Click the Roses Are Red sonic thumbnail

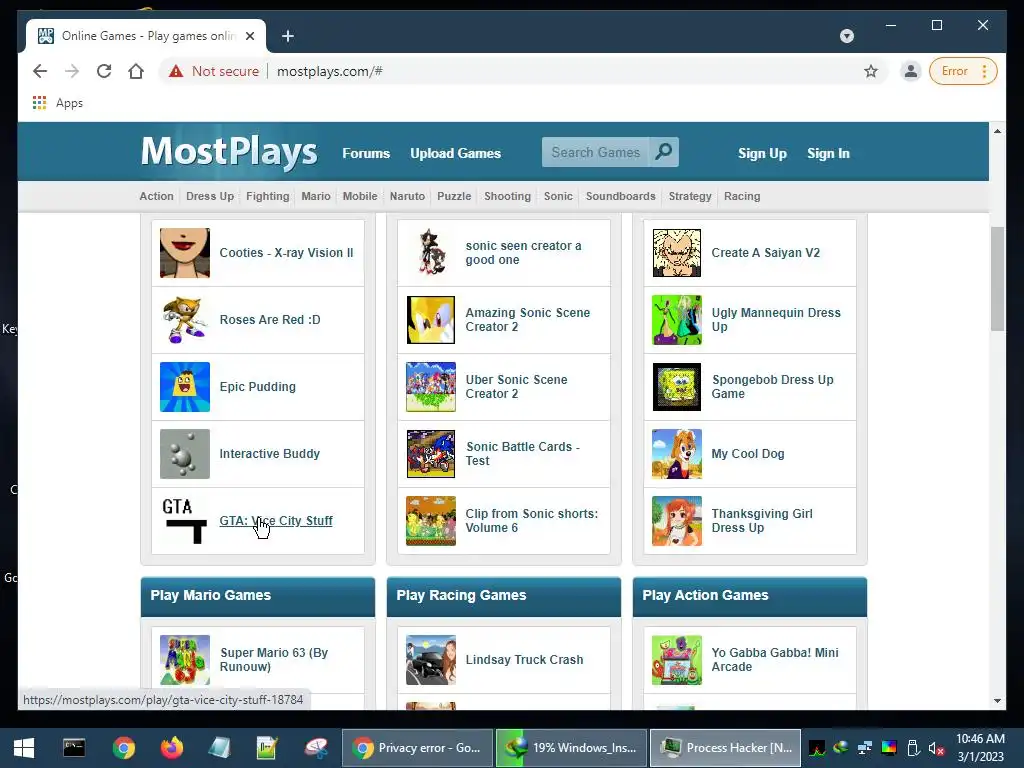pyautogui.click(x=185, y=320)
